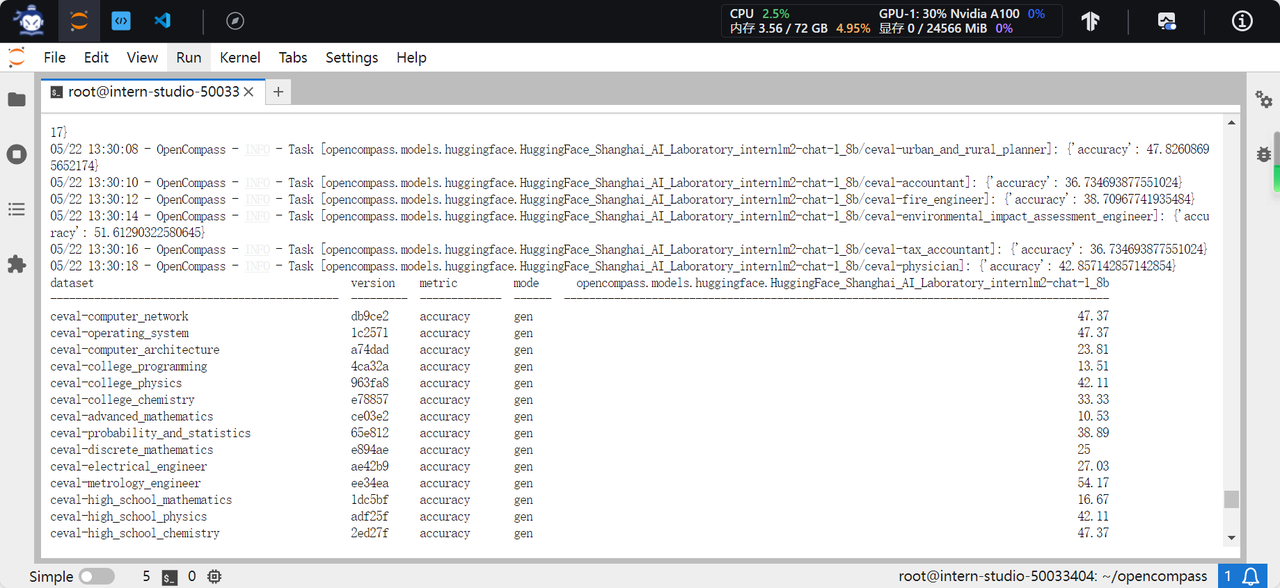Open the info circle icon
The image size is (1280, 588).
[x=1243, y=21]
